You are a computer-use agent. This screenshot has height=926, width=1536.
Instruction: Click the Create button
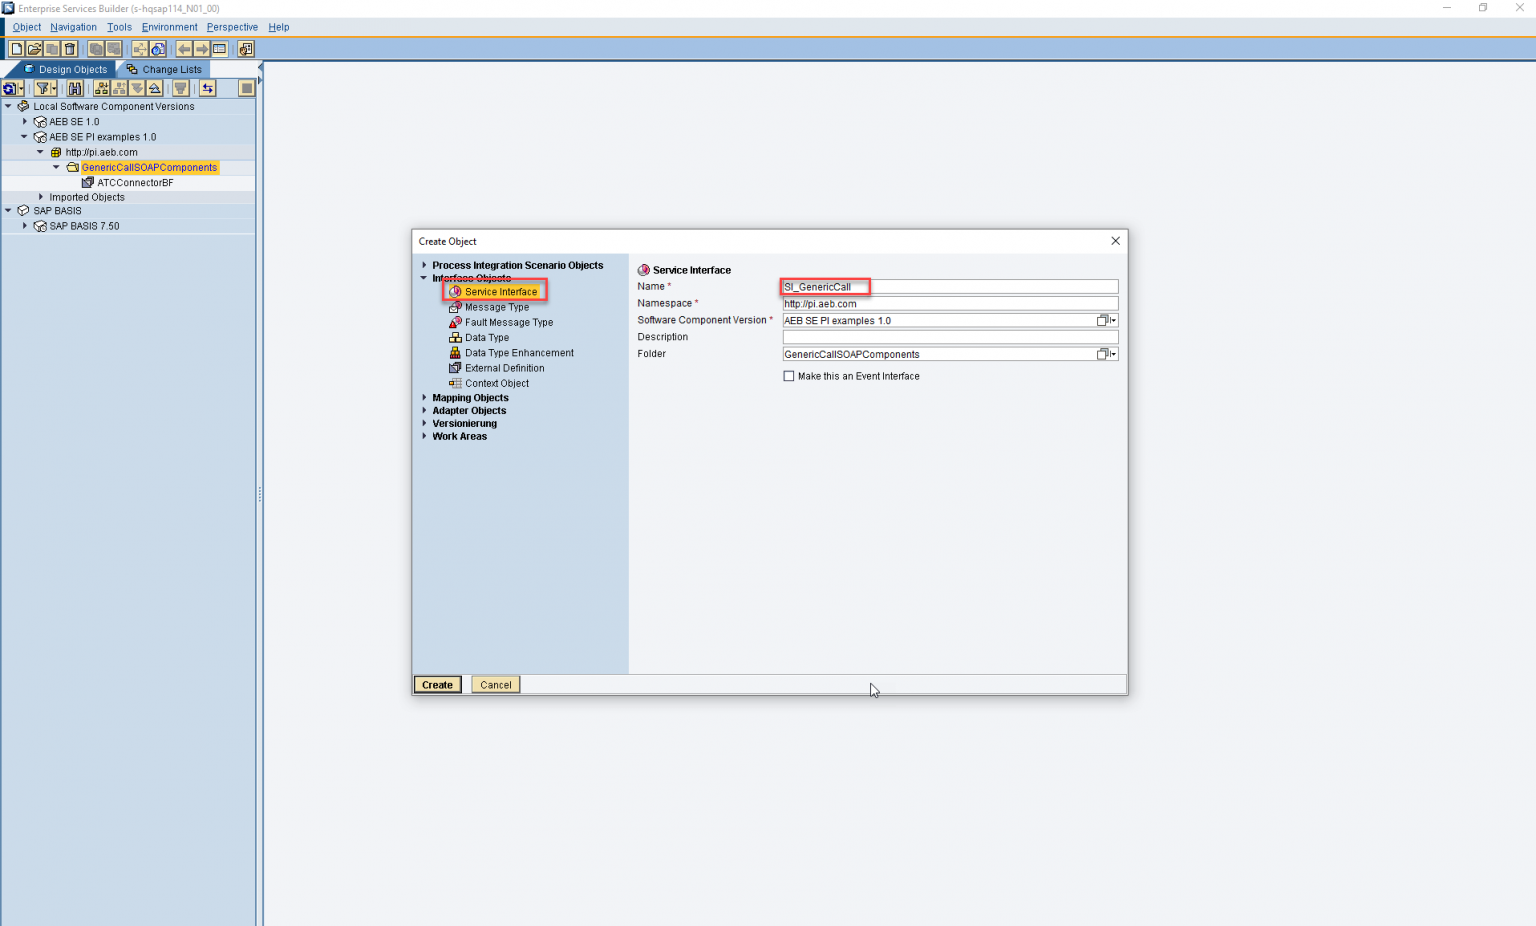[x=437, y=684]
